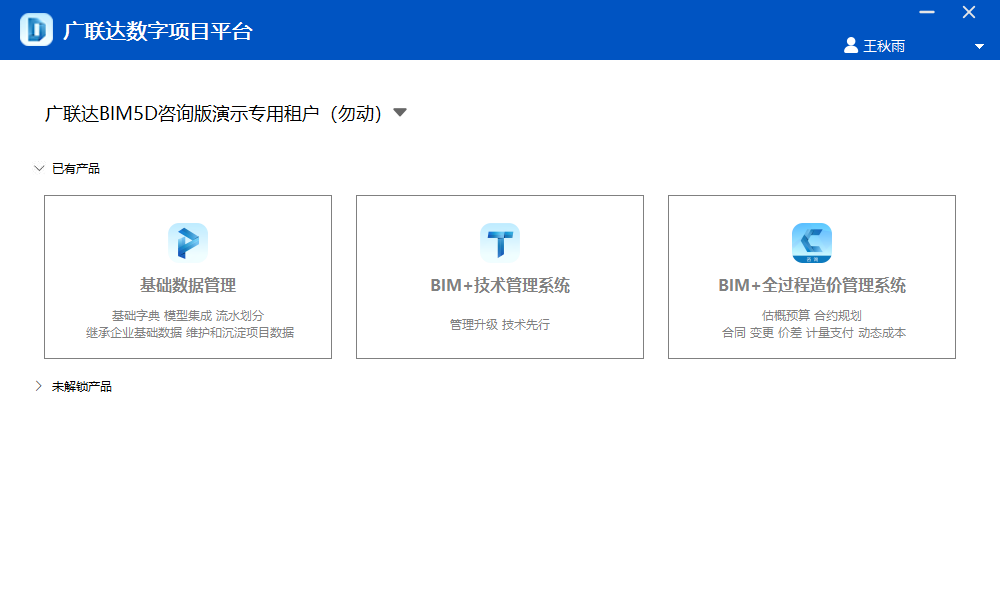Viewport: 1000px width, 600px height.
Task: Minimize the platform window
Action: coord(927,12)
